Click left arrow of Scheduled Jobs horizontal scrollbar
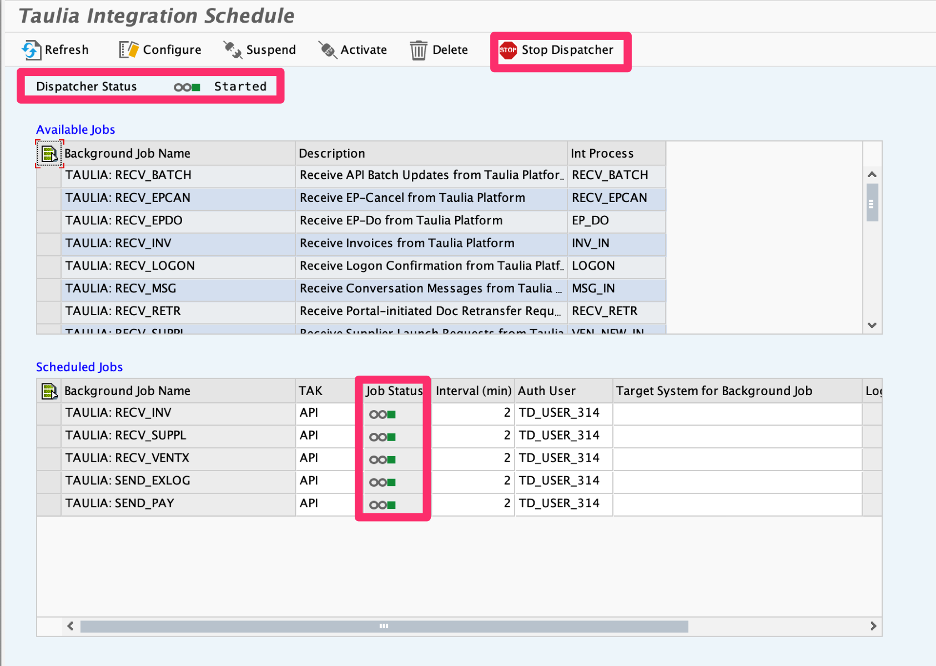 pos(70,626)
